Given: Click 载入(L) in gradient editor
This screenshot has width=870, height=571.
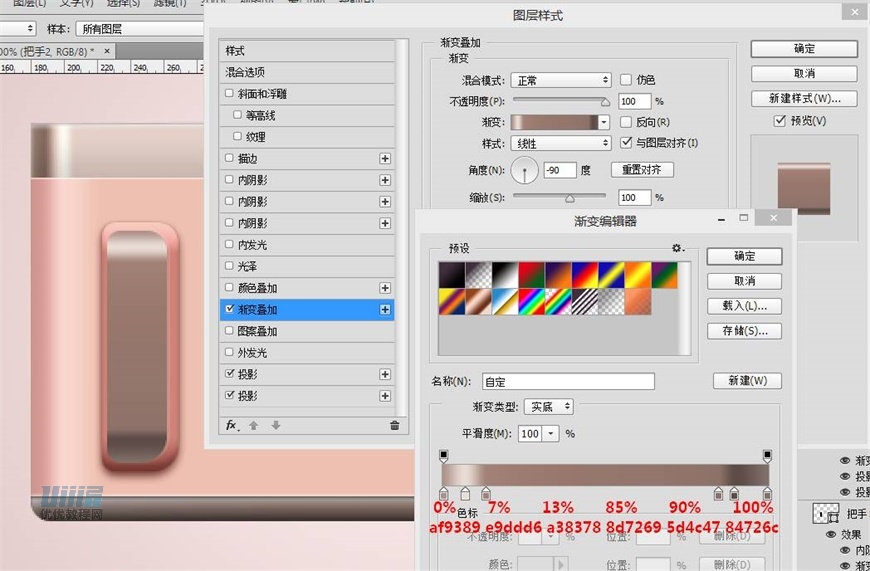Looking at the screenshot, I should [744, 306].
